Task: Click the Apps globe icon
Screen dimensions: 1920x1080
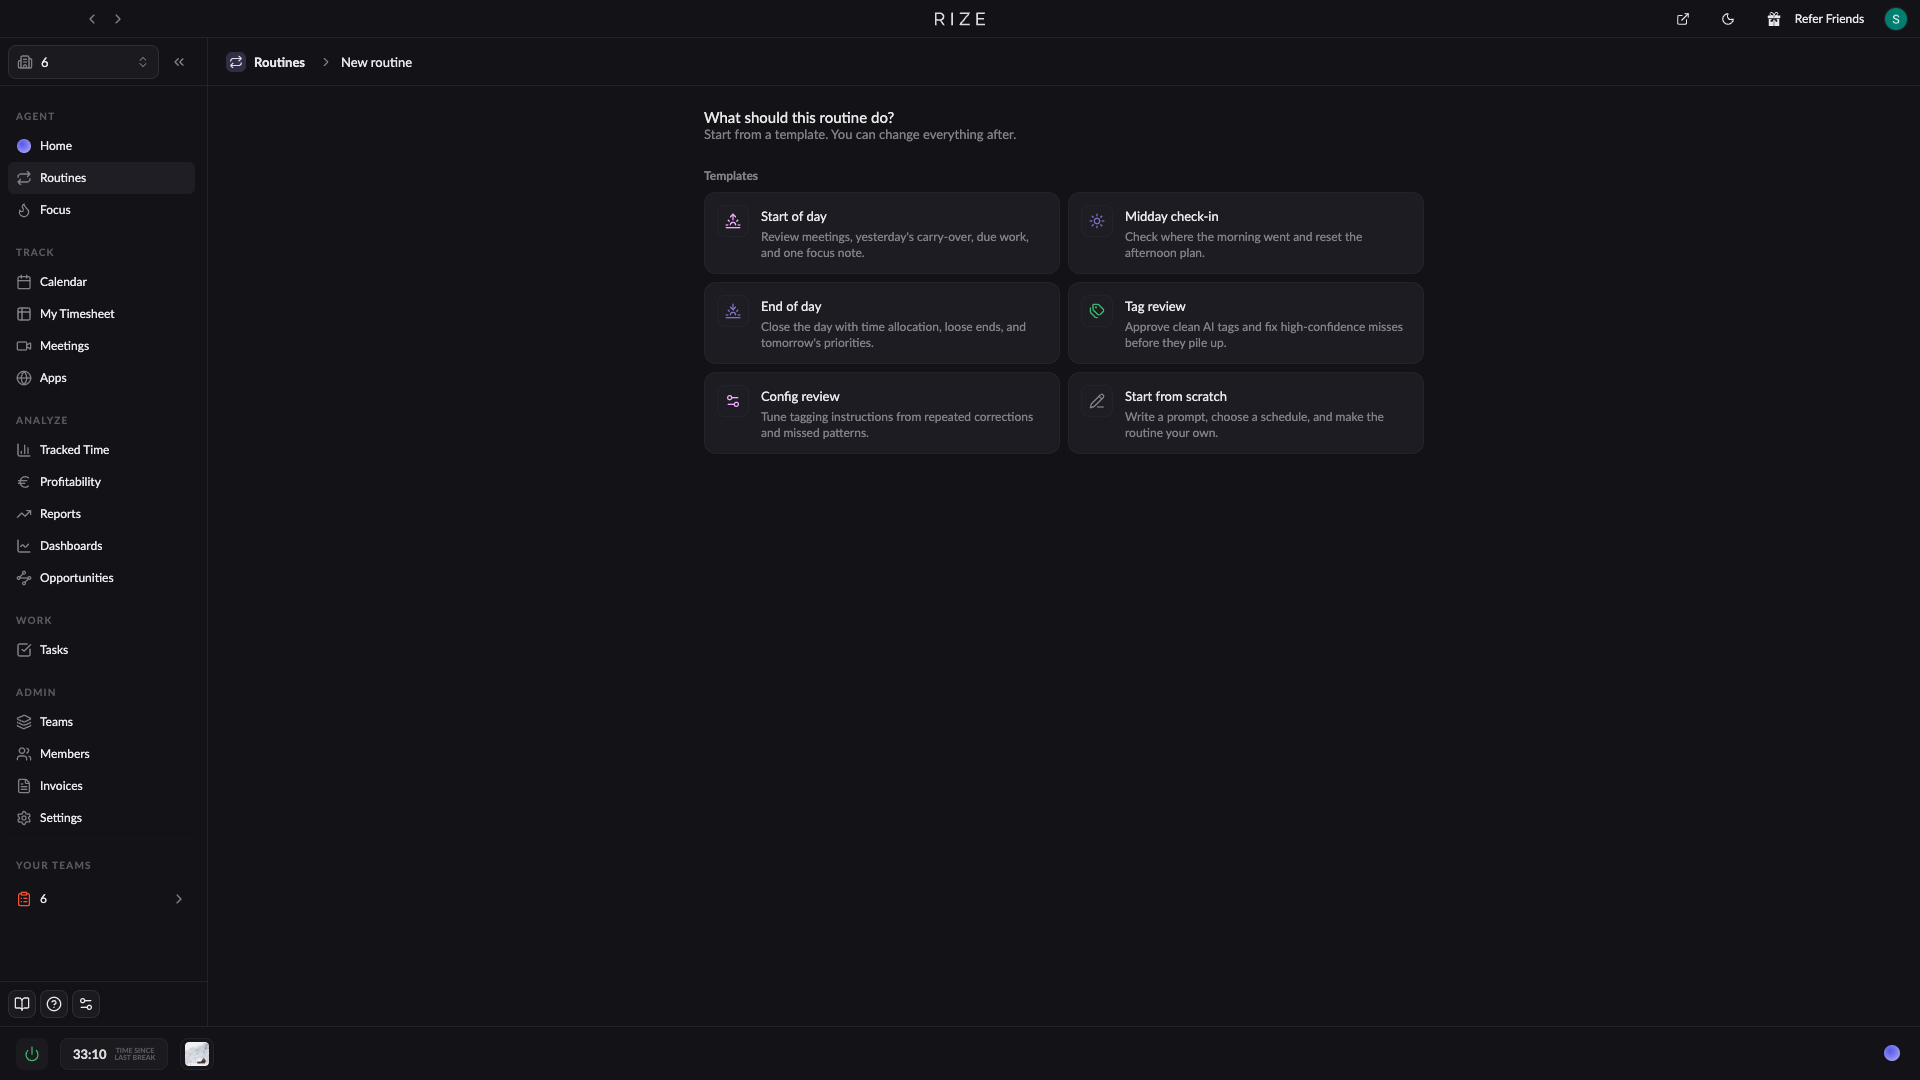Action: (24, 378)
